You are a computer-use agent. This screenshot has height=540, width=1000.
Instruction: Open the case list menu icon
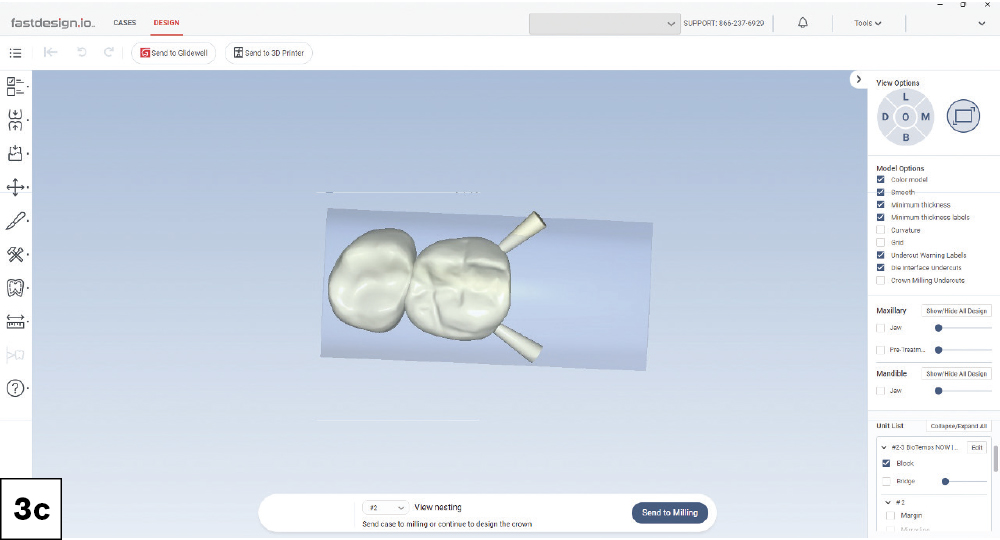(15, 53)
